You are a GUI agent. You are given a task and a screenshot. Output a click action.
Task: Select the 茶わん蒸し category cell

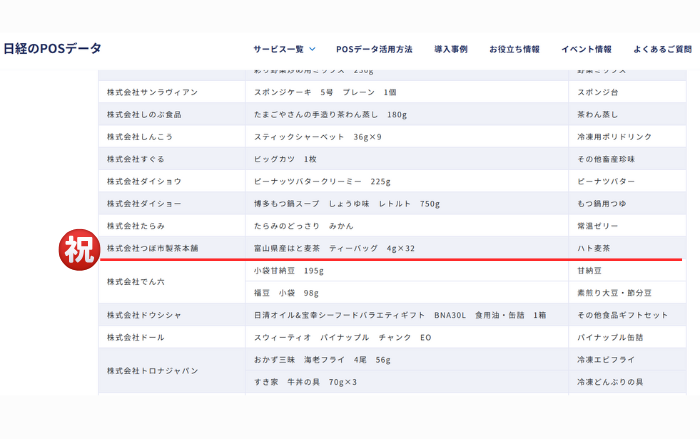point(627,114)
